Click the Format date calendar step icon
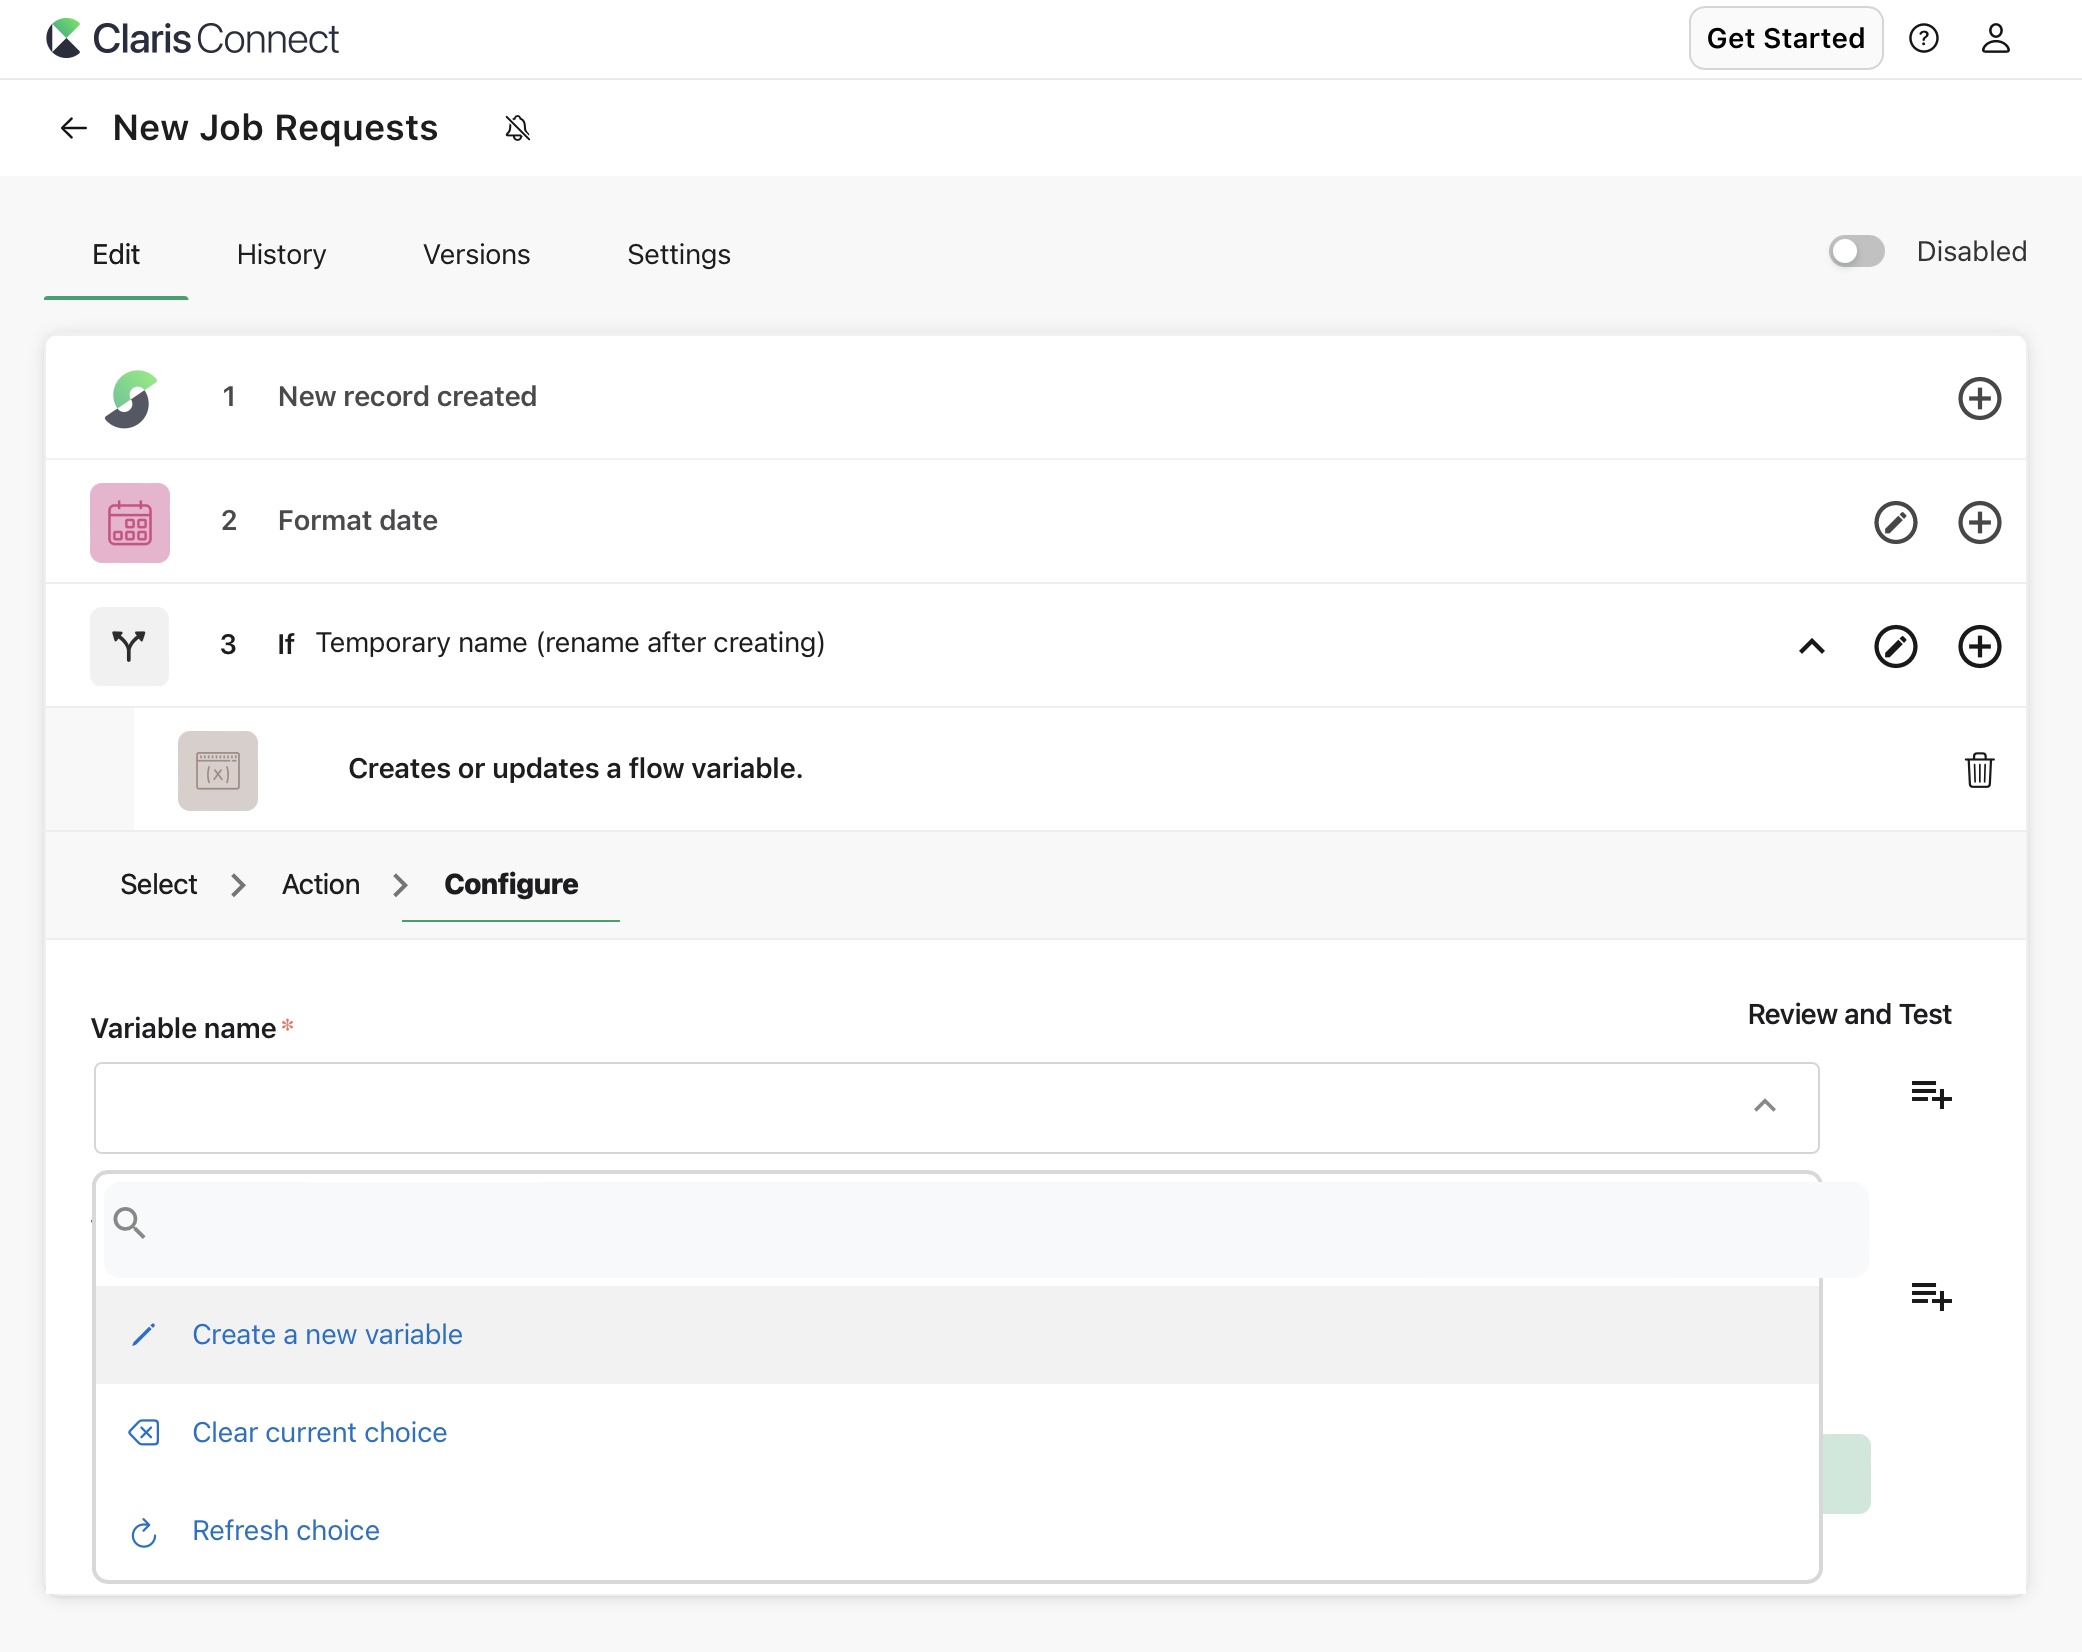The image size is (2082, 1652). tap(130, 522)
